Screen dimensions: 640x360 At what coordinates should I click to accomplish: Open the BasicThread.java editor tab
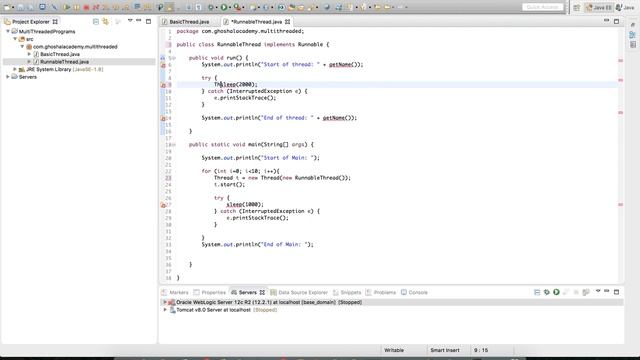[x=189, y=22]
